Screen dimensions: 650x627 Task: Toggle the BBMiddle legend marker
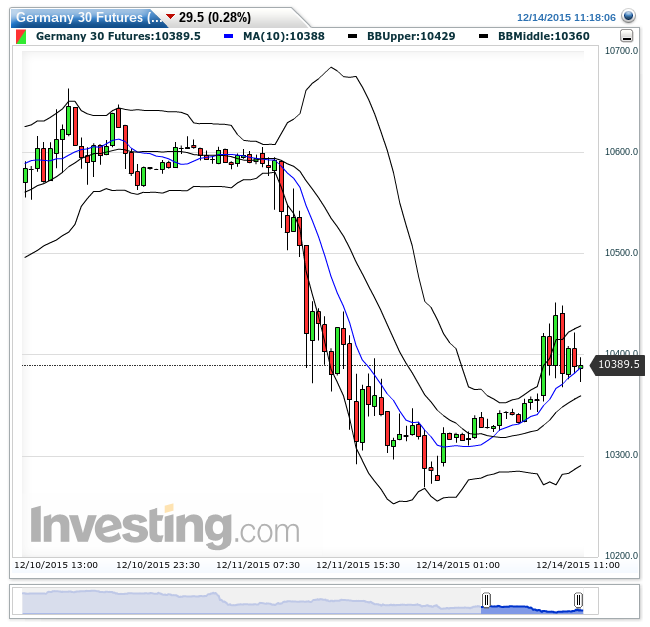(483, 36)
